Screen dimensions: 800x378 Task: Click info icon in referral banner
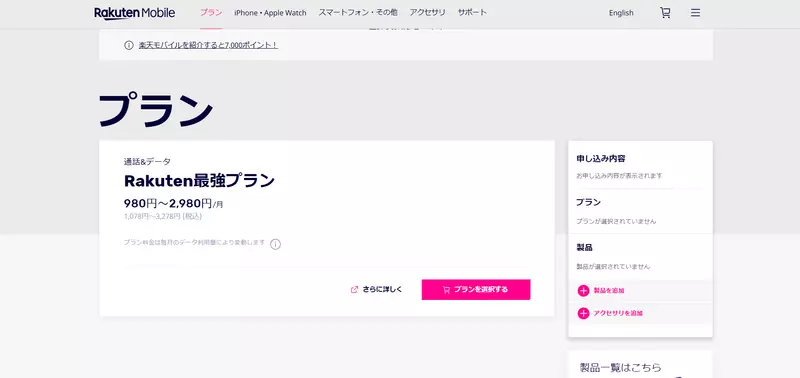point(129,45)
